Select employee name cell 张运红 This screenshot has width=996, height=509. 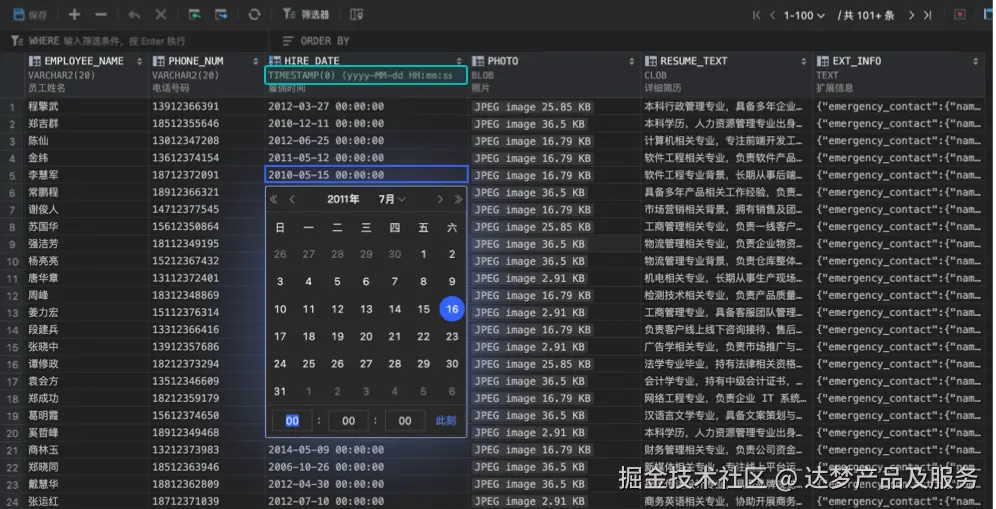tap(86, 501)
